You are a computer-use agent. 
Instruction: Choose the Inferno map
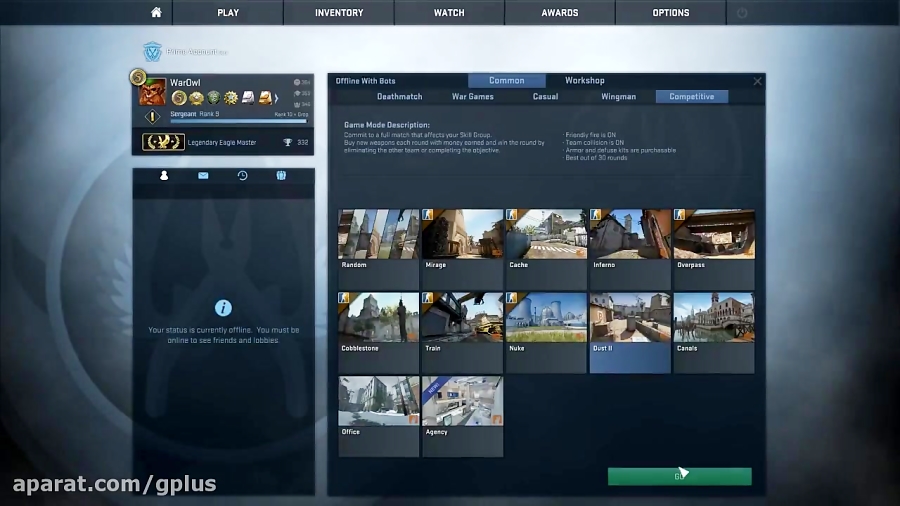630,250
